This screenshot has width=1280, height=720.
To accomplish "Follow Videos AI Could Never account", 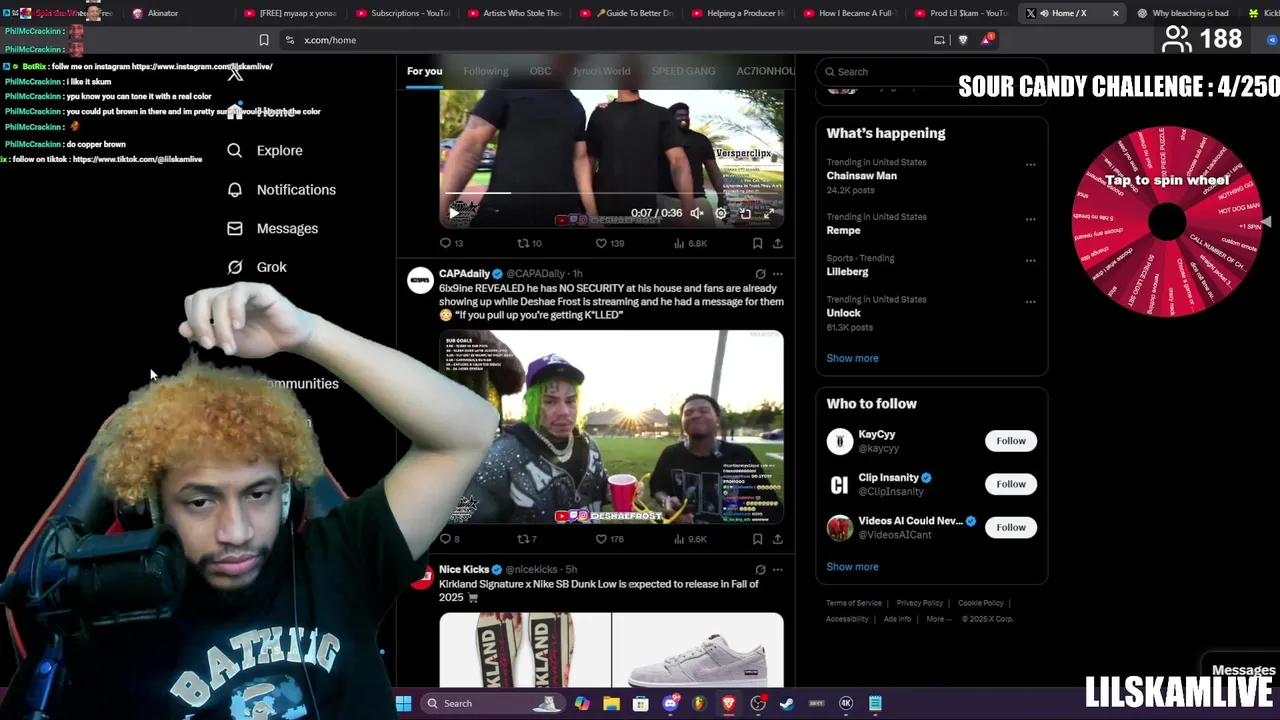I will 1010,527.
